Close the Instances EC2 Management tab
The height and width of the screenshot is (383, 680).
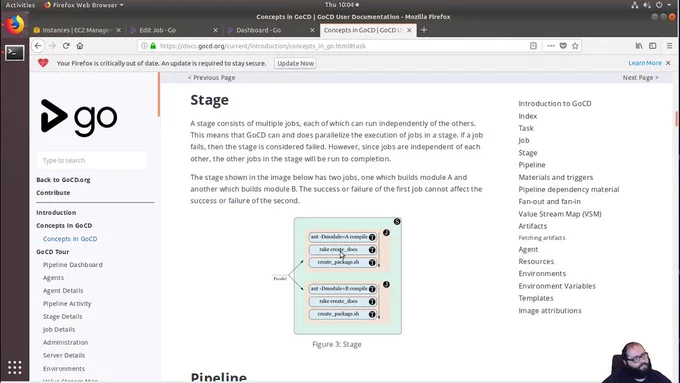(118, 30)
